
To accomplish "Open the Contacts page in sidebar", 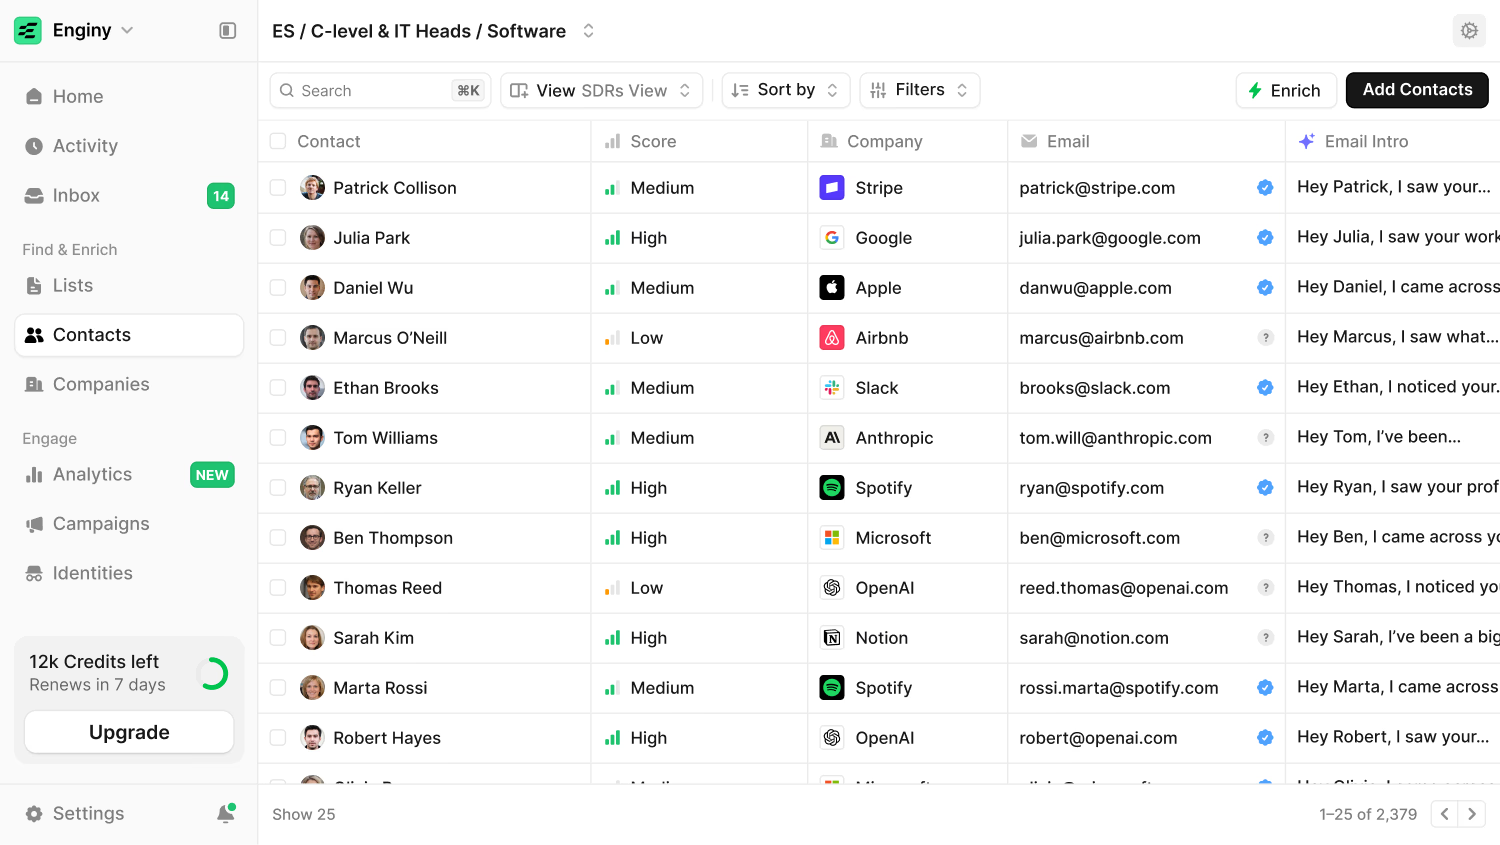I will (x=129, y=335).
